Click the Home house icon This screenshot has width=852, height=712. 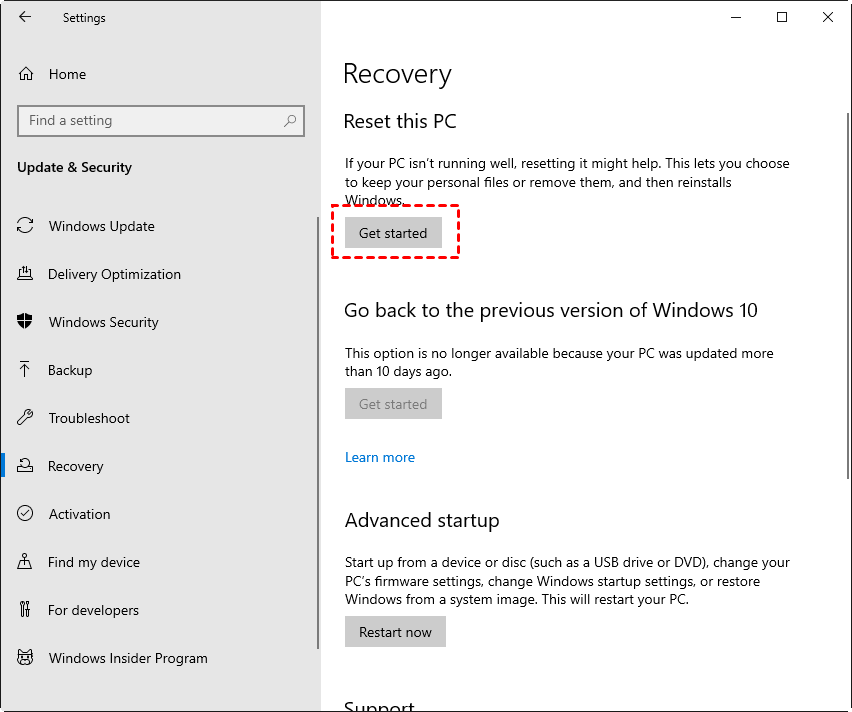pyautogui.click(x=26, y=74)
